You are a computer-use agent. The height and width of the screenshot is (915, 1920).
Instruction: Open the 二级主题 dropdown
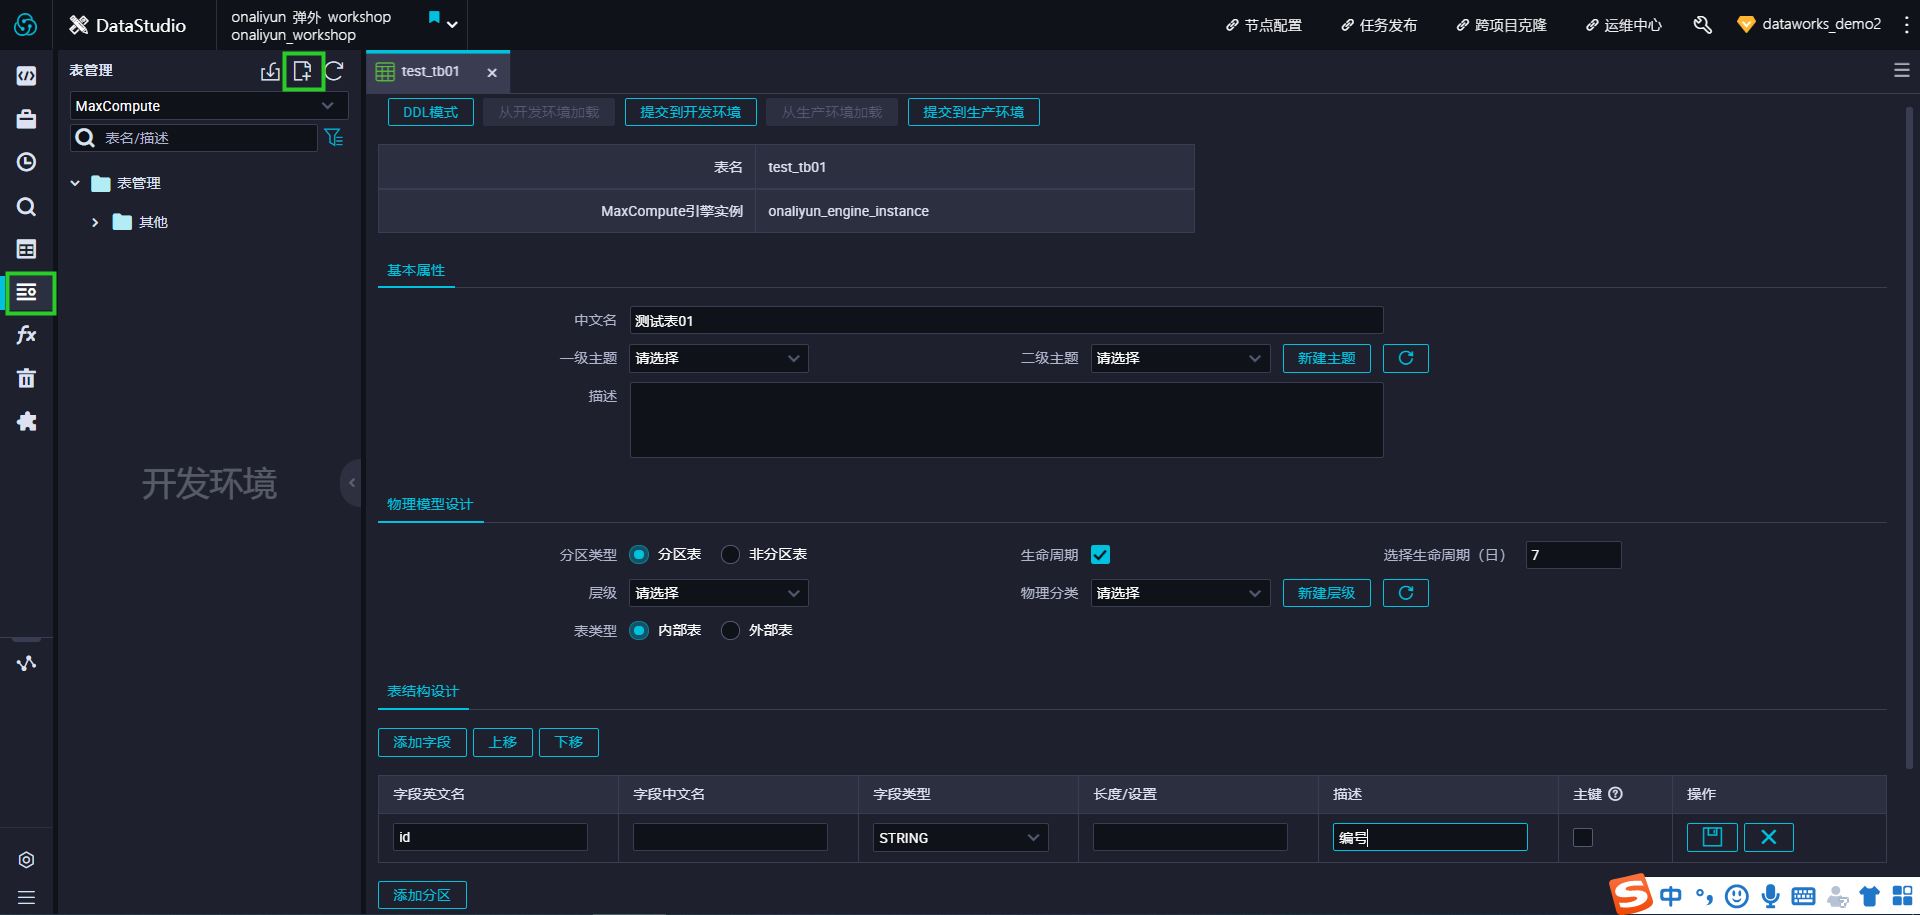pyautogui.click(x=1180, y=358)
